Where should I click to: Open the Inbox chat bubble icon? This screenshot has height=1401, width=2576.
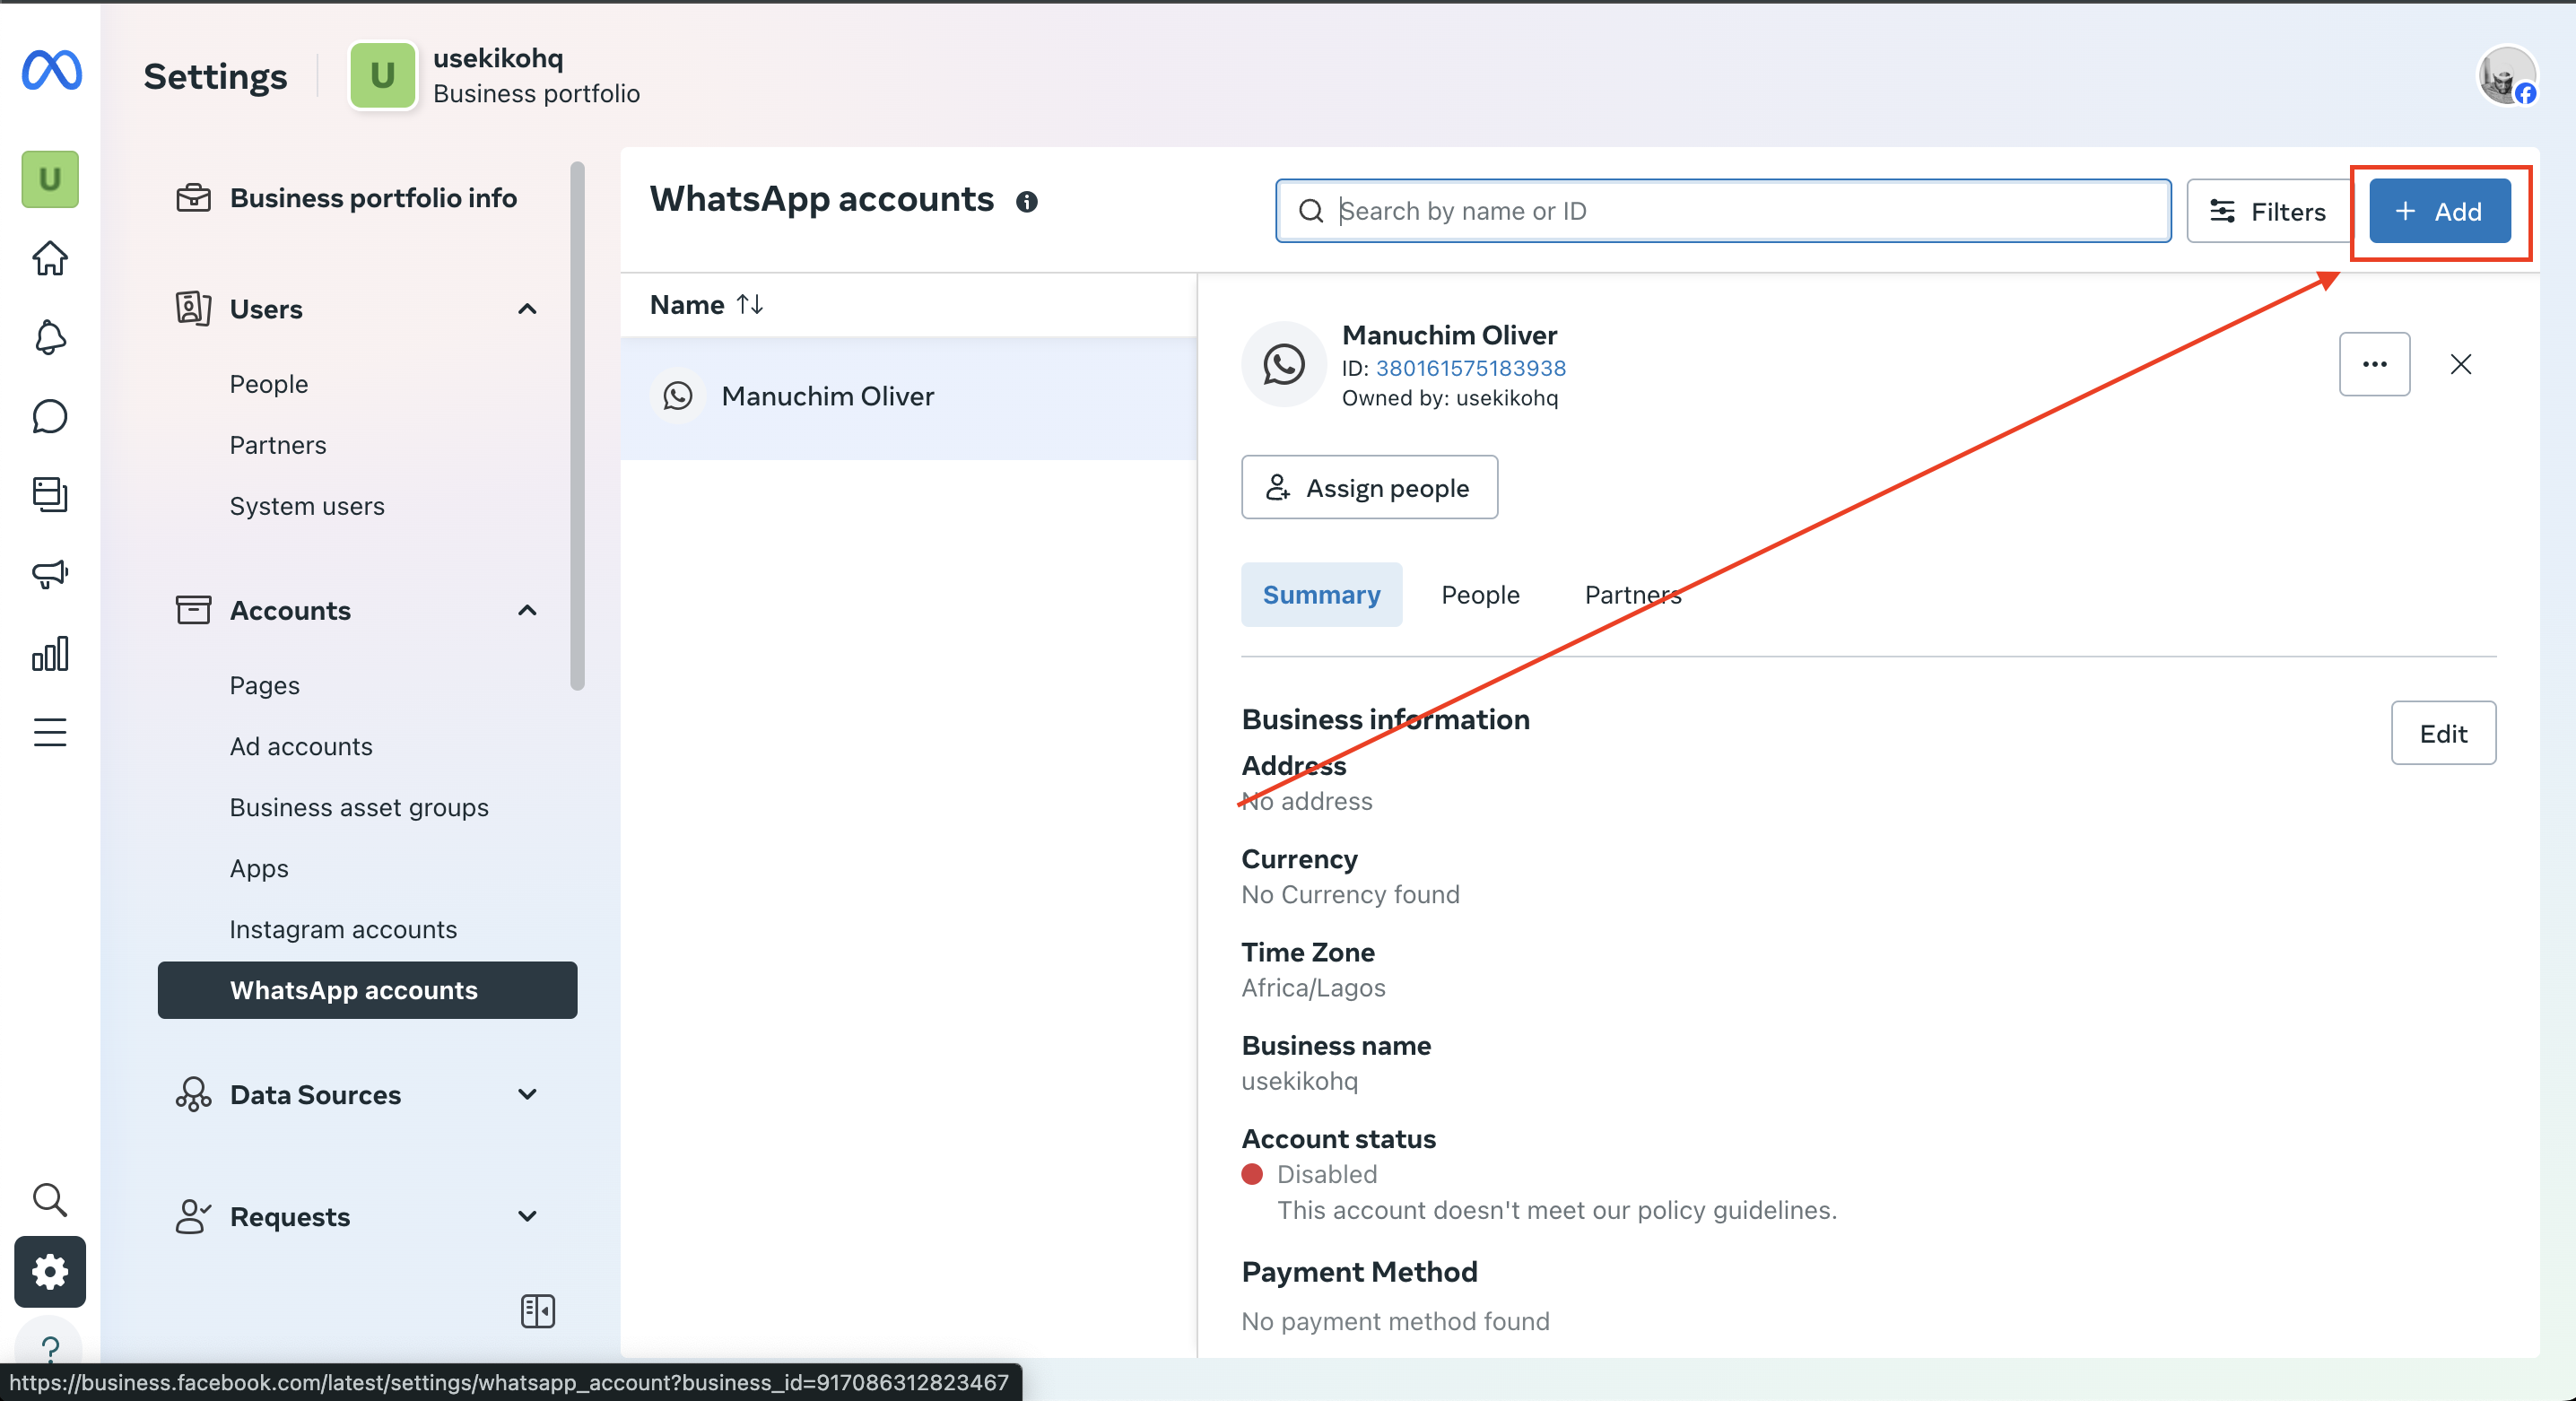(49, 416)
